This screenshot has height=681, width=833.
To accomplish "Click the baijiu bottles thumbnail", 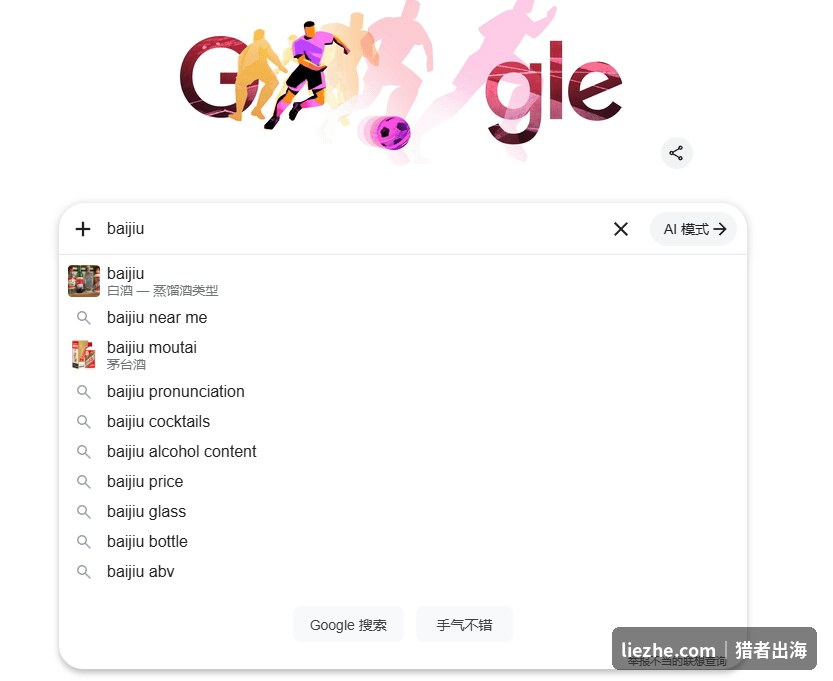I will click(x=84, y=281).
